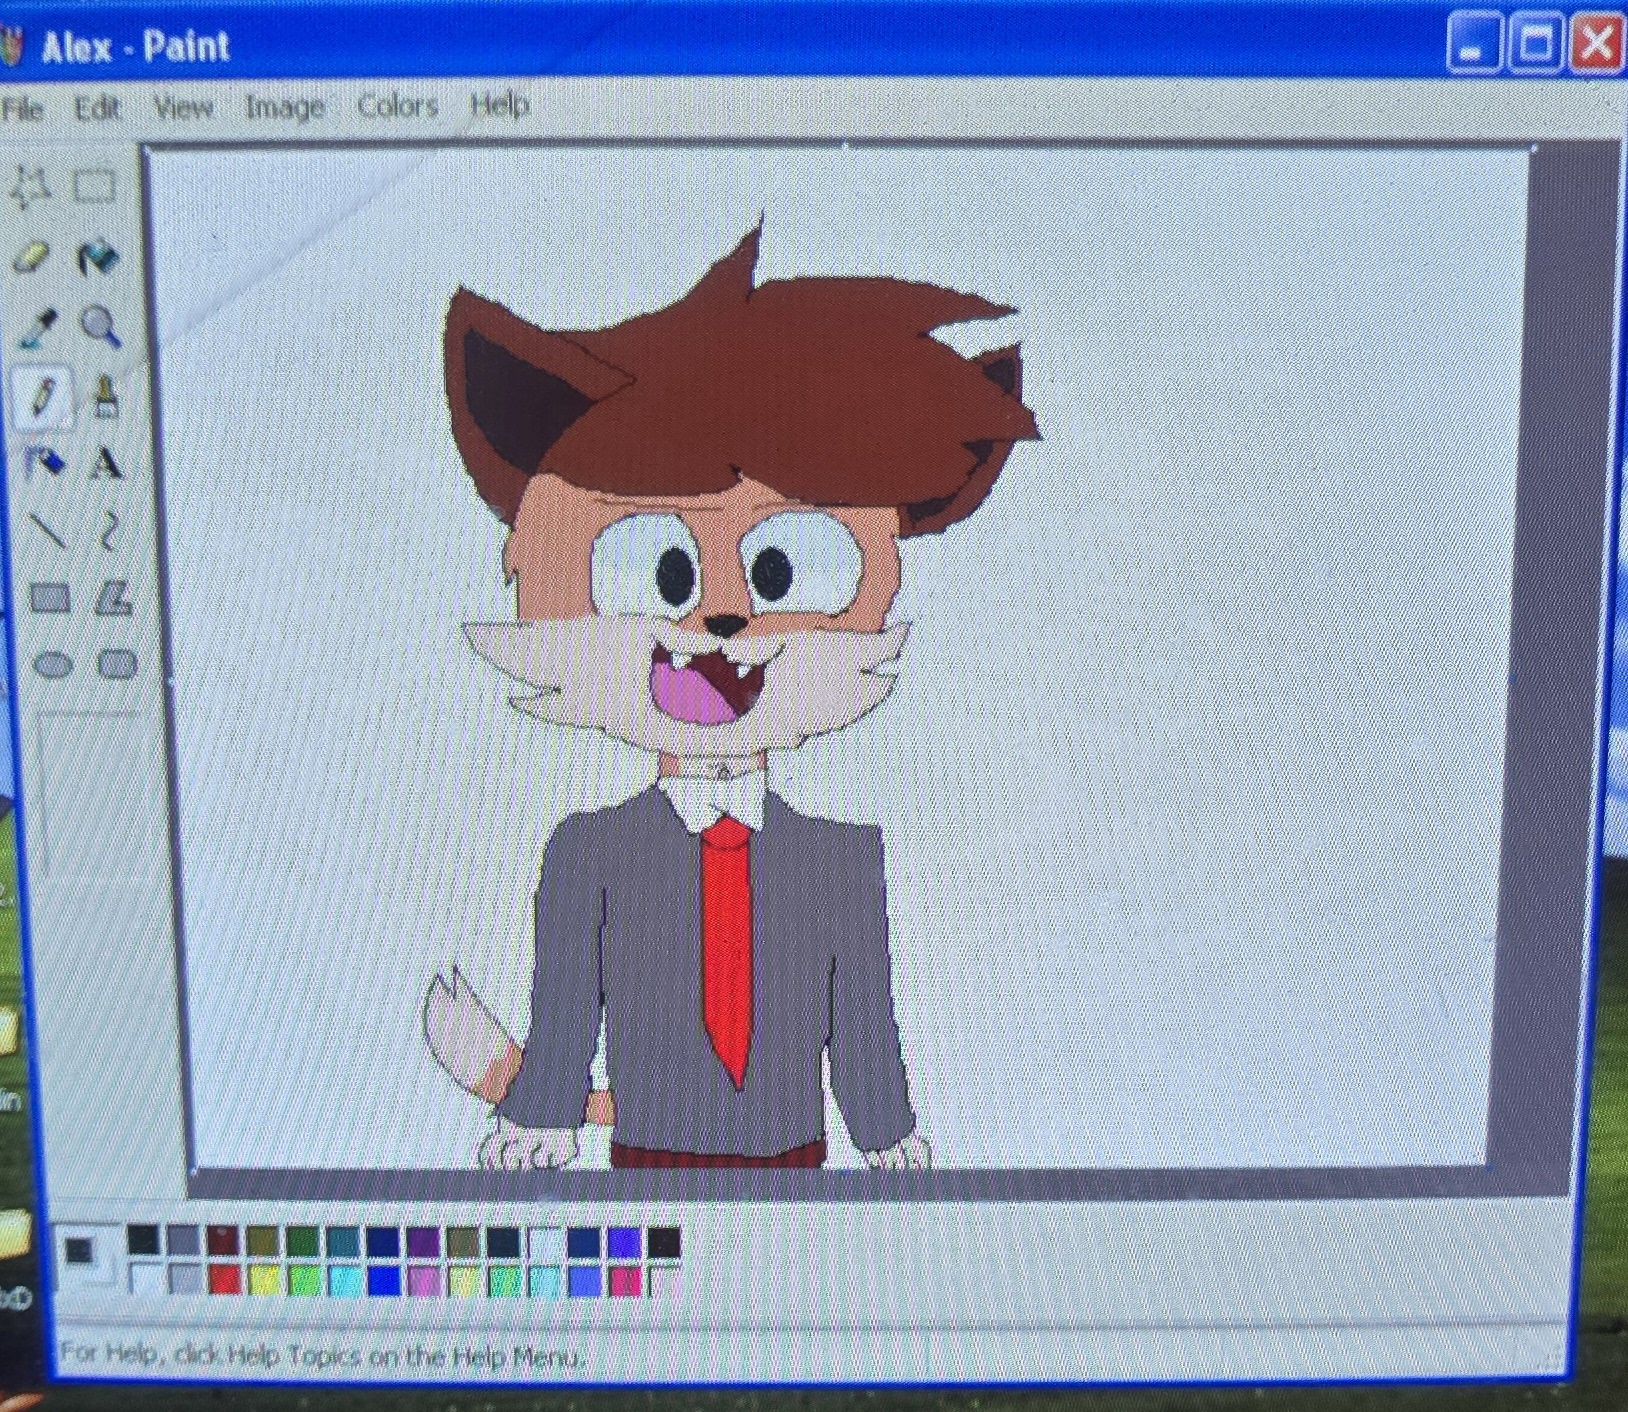Select the Curve tool

tap(109, 531)
